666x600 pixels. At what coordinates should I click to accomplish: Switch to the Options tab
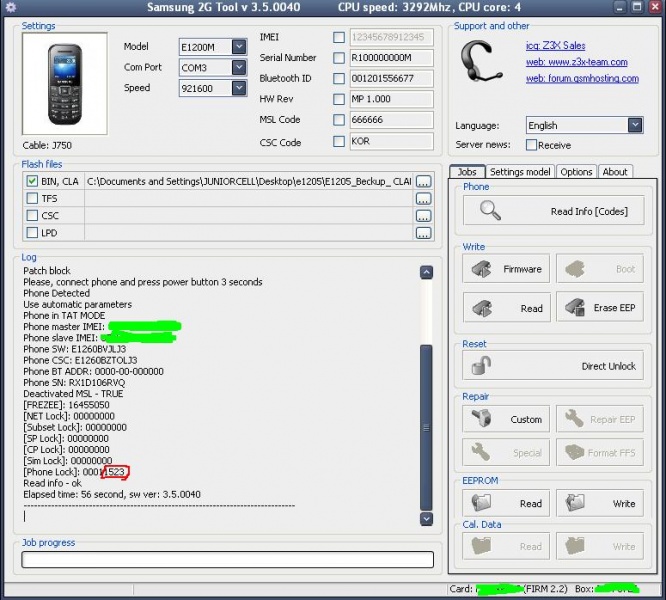click(x=576, y=172)
